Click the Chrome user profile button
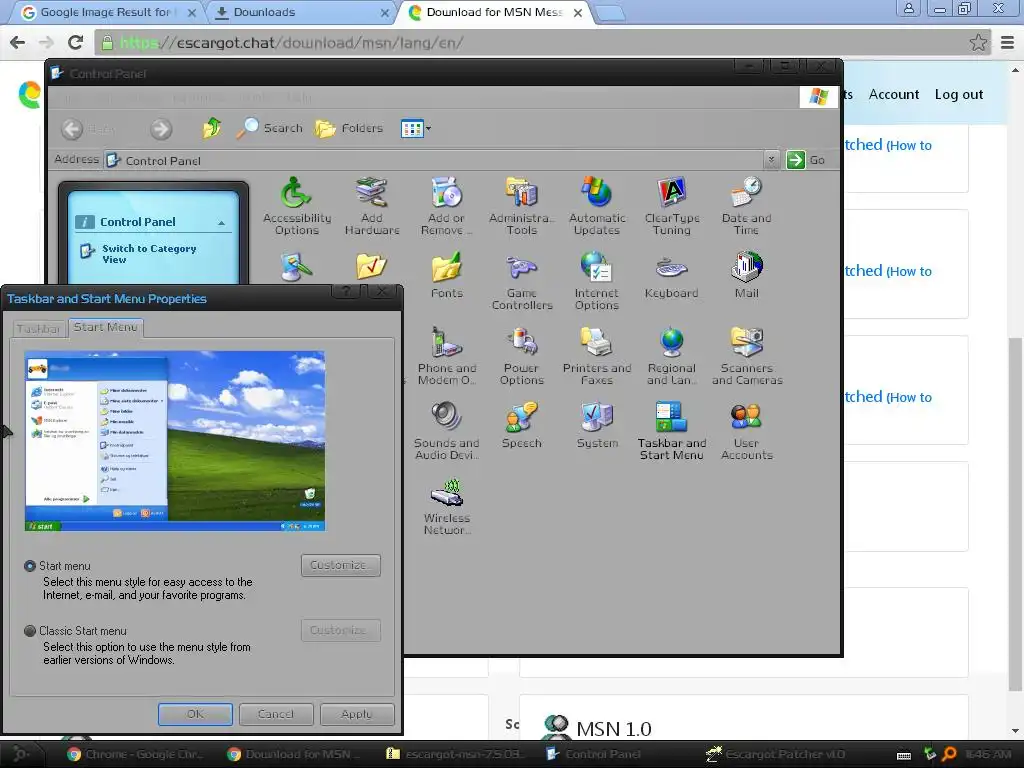The height and width of the screenshot is (768, 1024). (x=908, y=8)
